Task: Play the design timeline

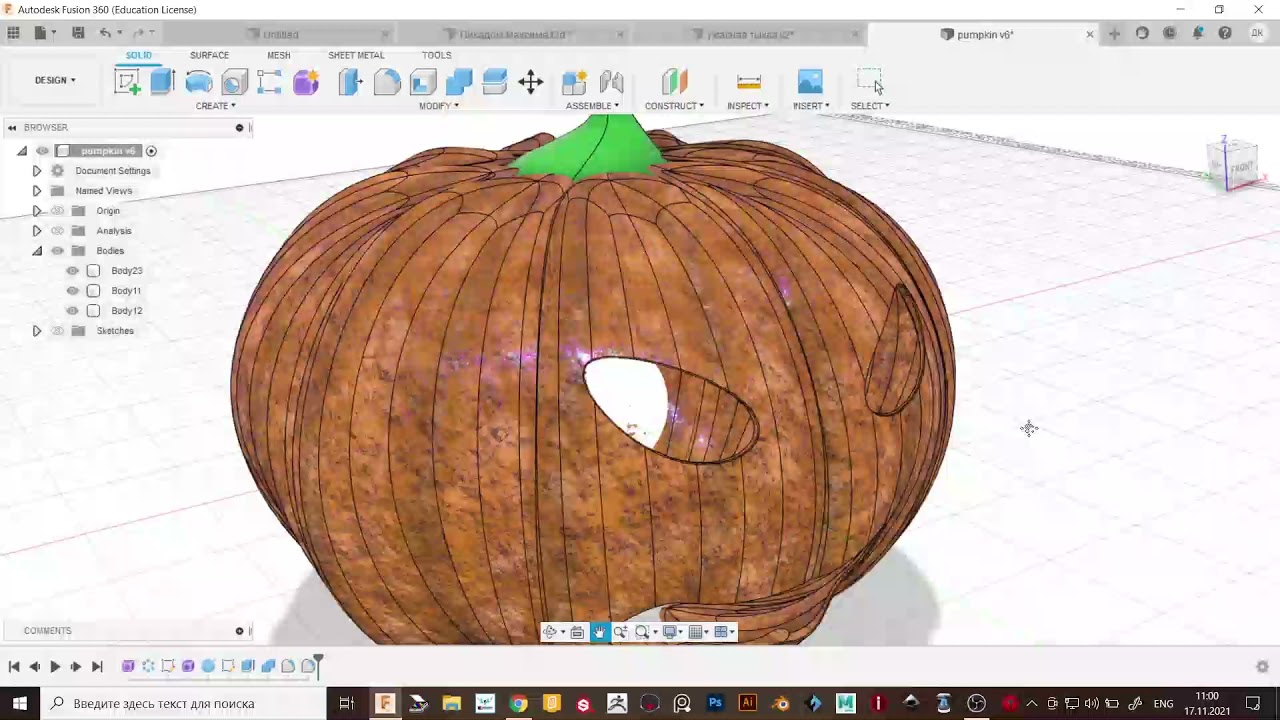Action: point(55,666)
